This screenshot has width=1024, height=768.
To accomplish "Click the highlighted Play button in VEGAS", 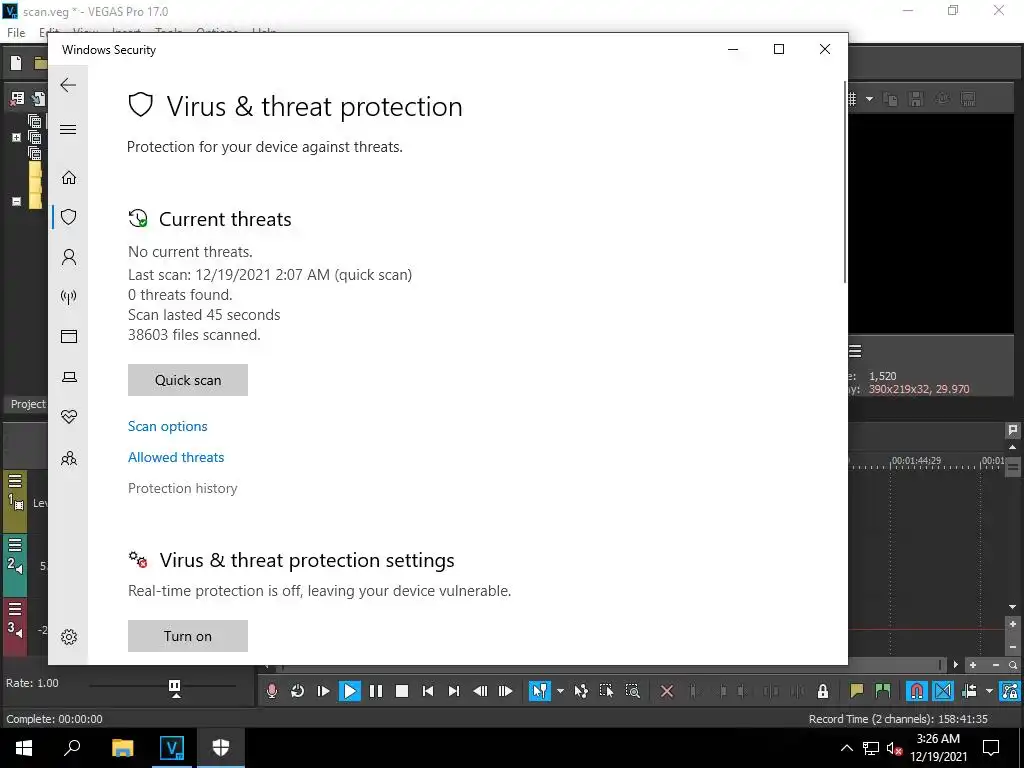I will (x=349, y=691).
